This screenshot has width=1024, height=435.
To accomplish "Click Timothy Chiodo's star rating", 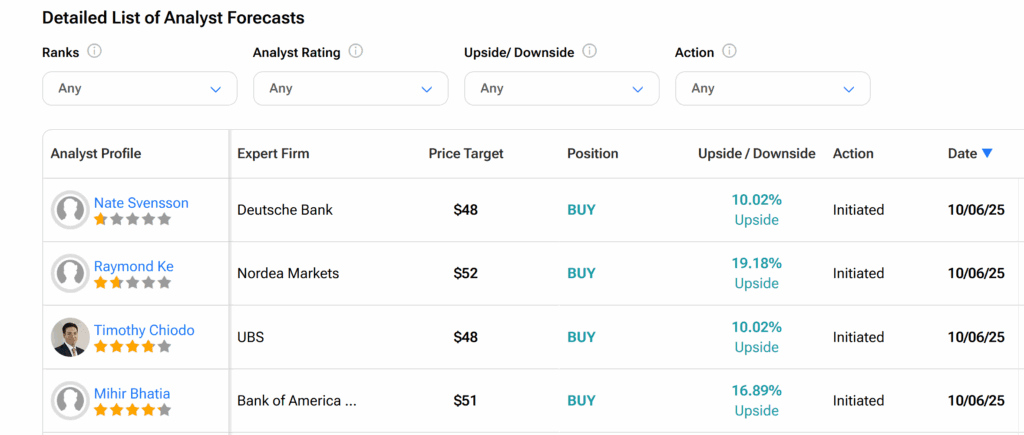I will (x=133, y=347).
